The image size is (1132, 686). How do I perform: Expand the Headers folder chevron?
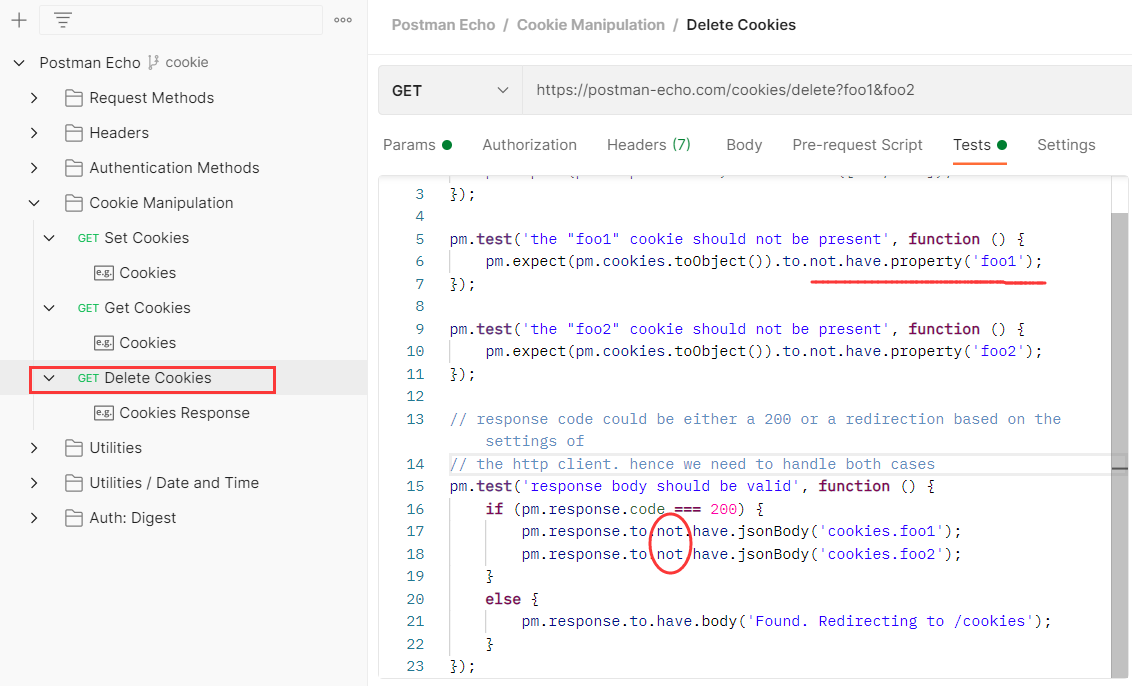(34, 133)
